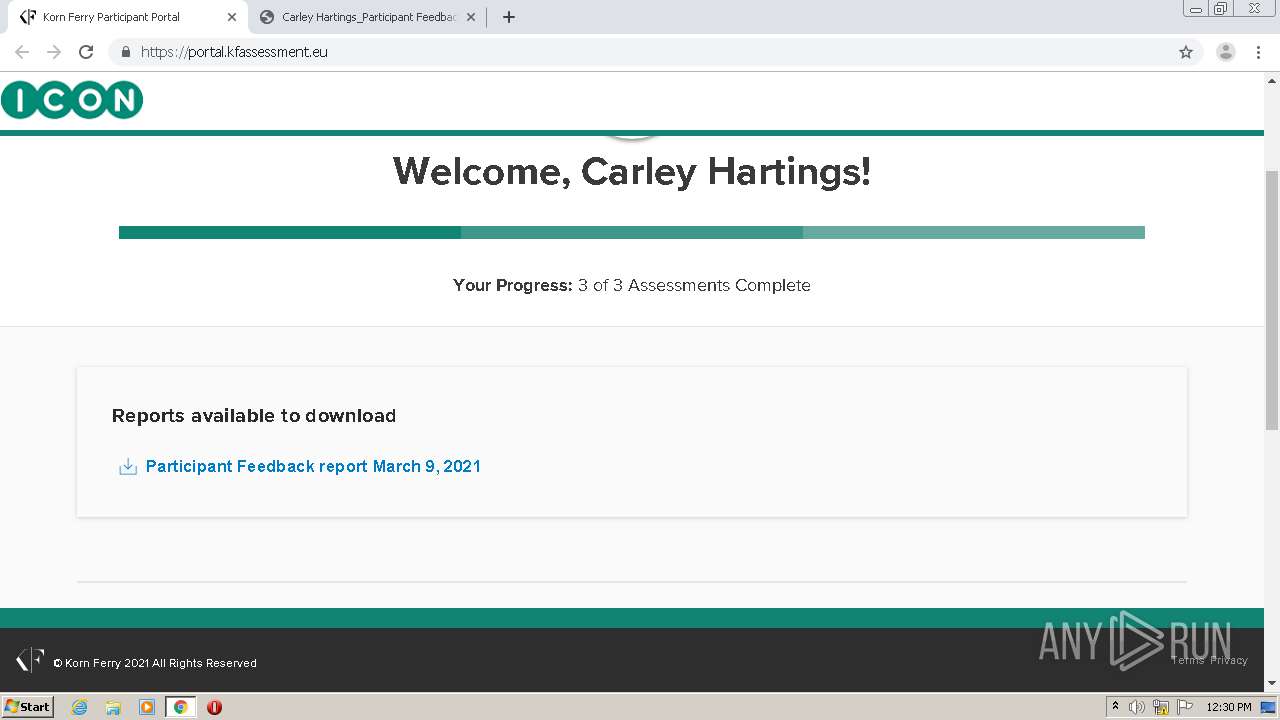Open the ICON logo at top left
The image size is (1280, 720).
coord(72,100)
